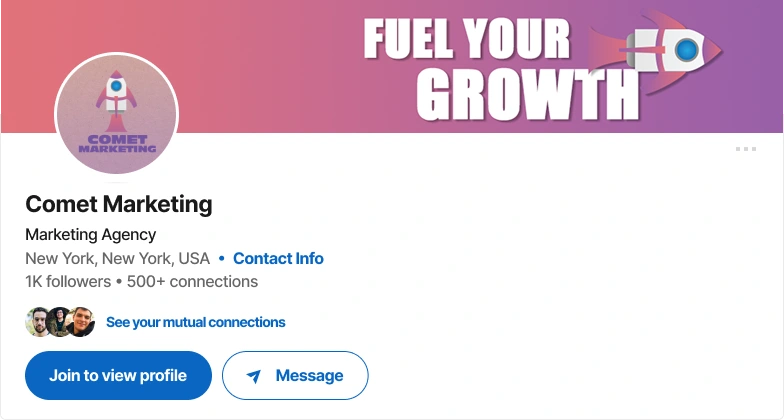The width and height of the screenshot is (784, 420).
Task: Select the third mutual connection avatar
Action: pyautogui.click(x=81, y=322)
